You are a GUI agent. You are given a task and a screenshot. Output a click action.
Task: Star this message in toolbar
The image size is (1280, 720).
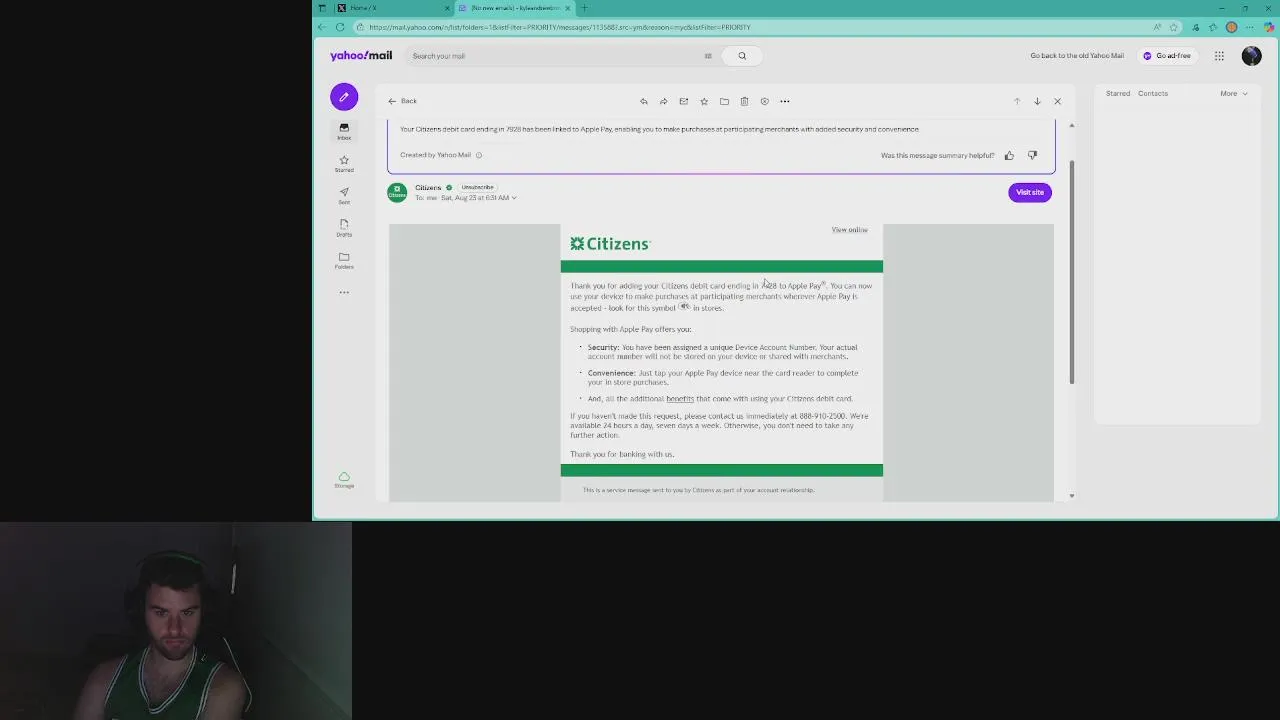704,101
